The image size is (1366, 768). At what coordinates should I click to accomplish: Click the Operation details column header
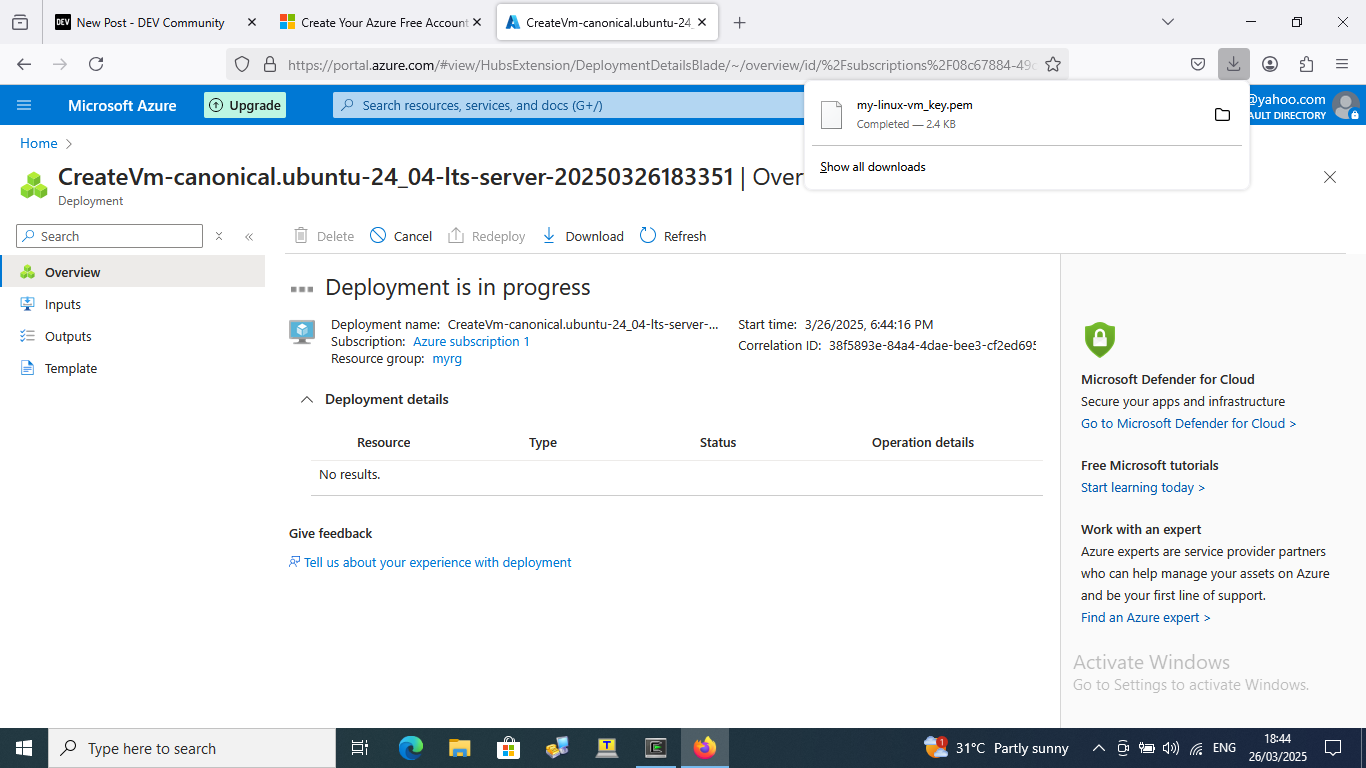(923, 442)
